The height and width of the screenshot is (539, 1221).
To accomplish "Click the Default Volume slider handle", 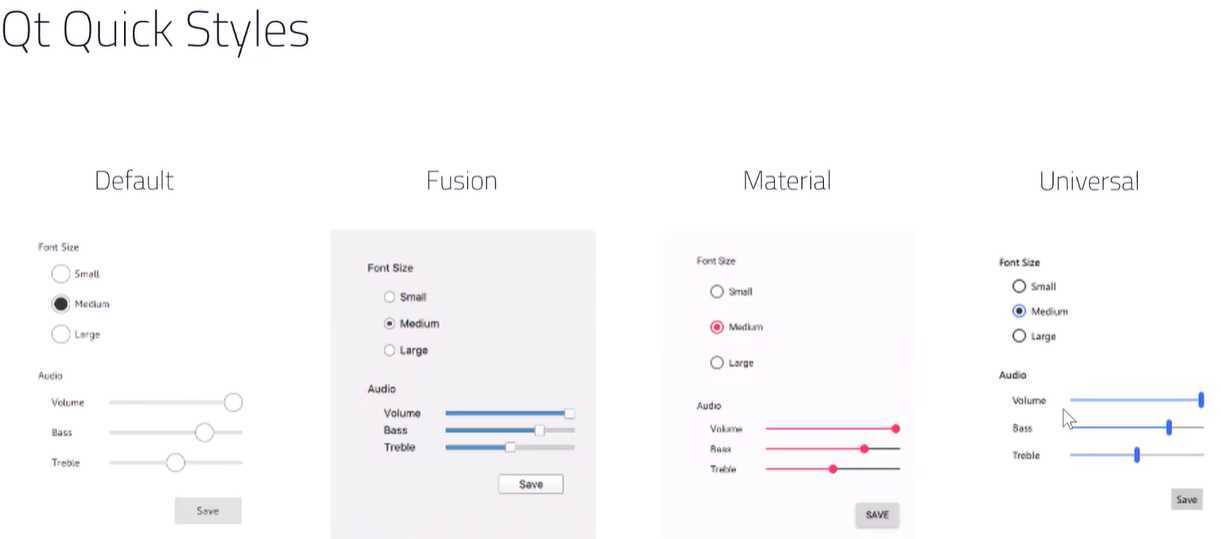I will click(233, 402).
